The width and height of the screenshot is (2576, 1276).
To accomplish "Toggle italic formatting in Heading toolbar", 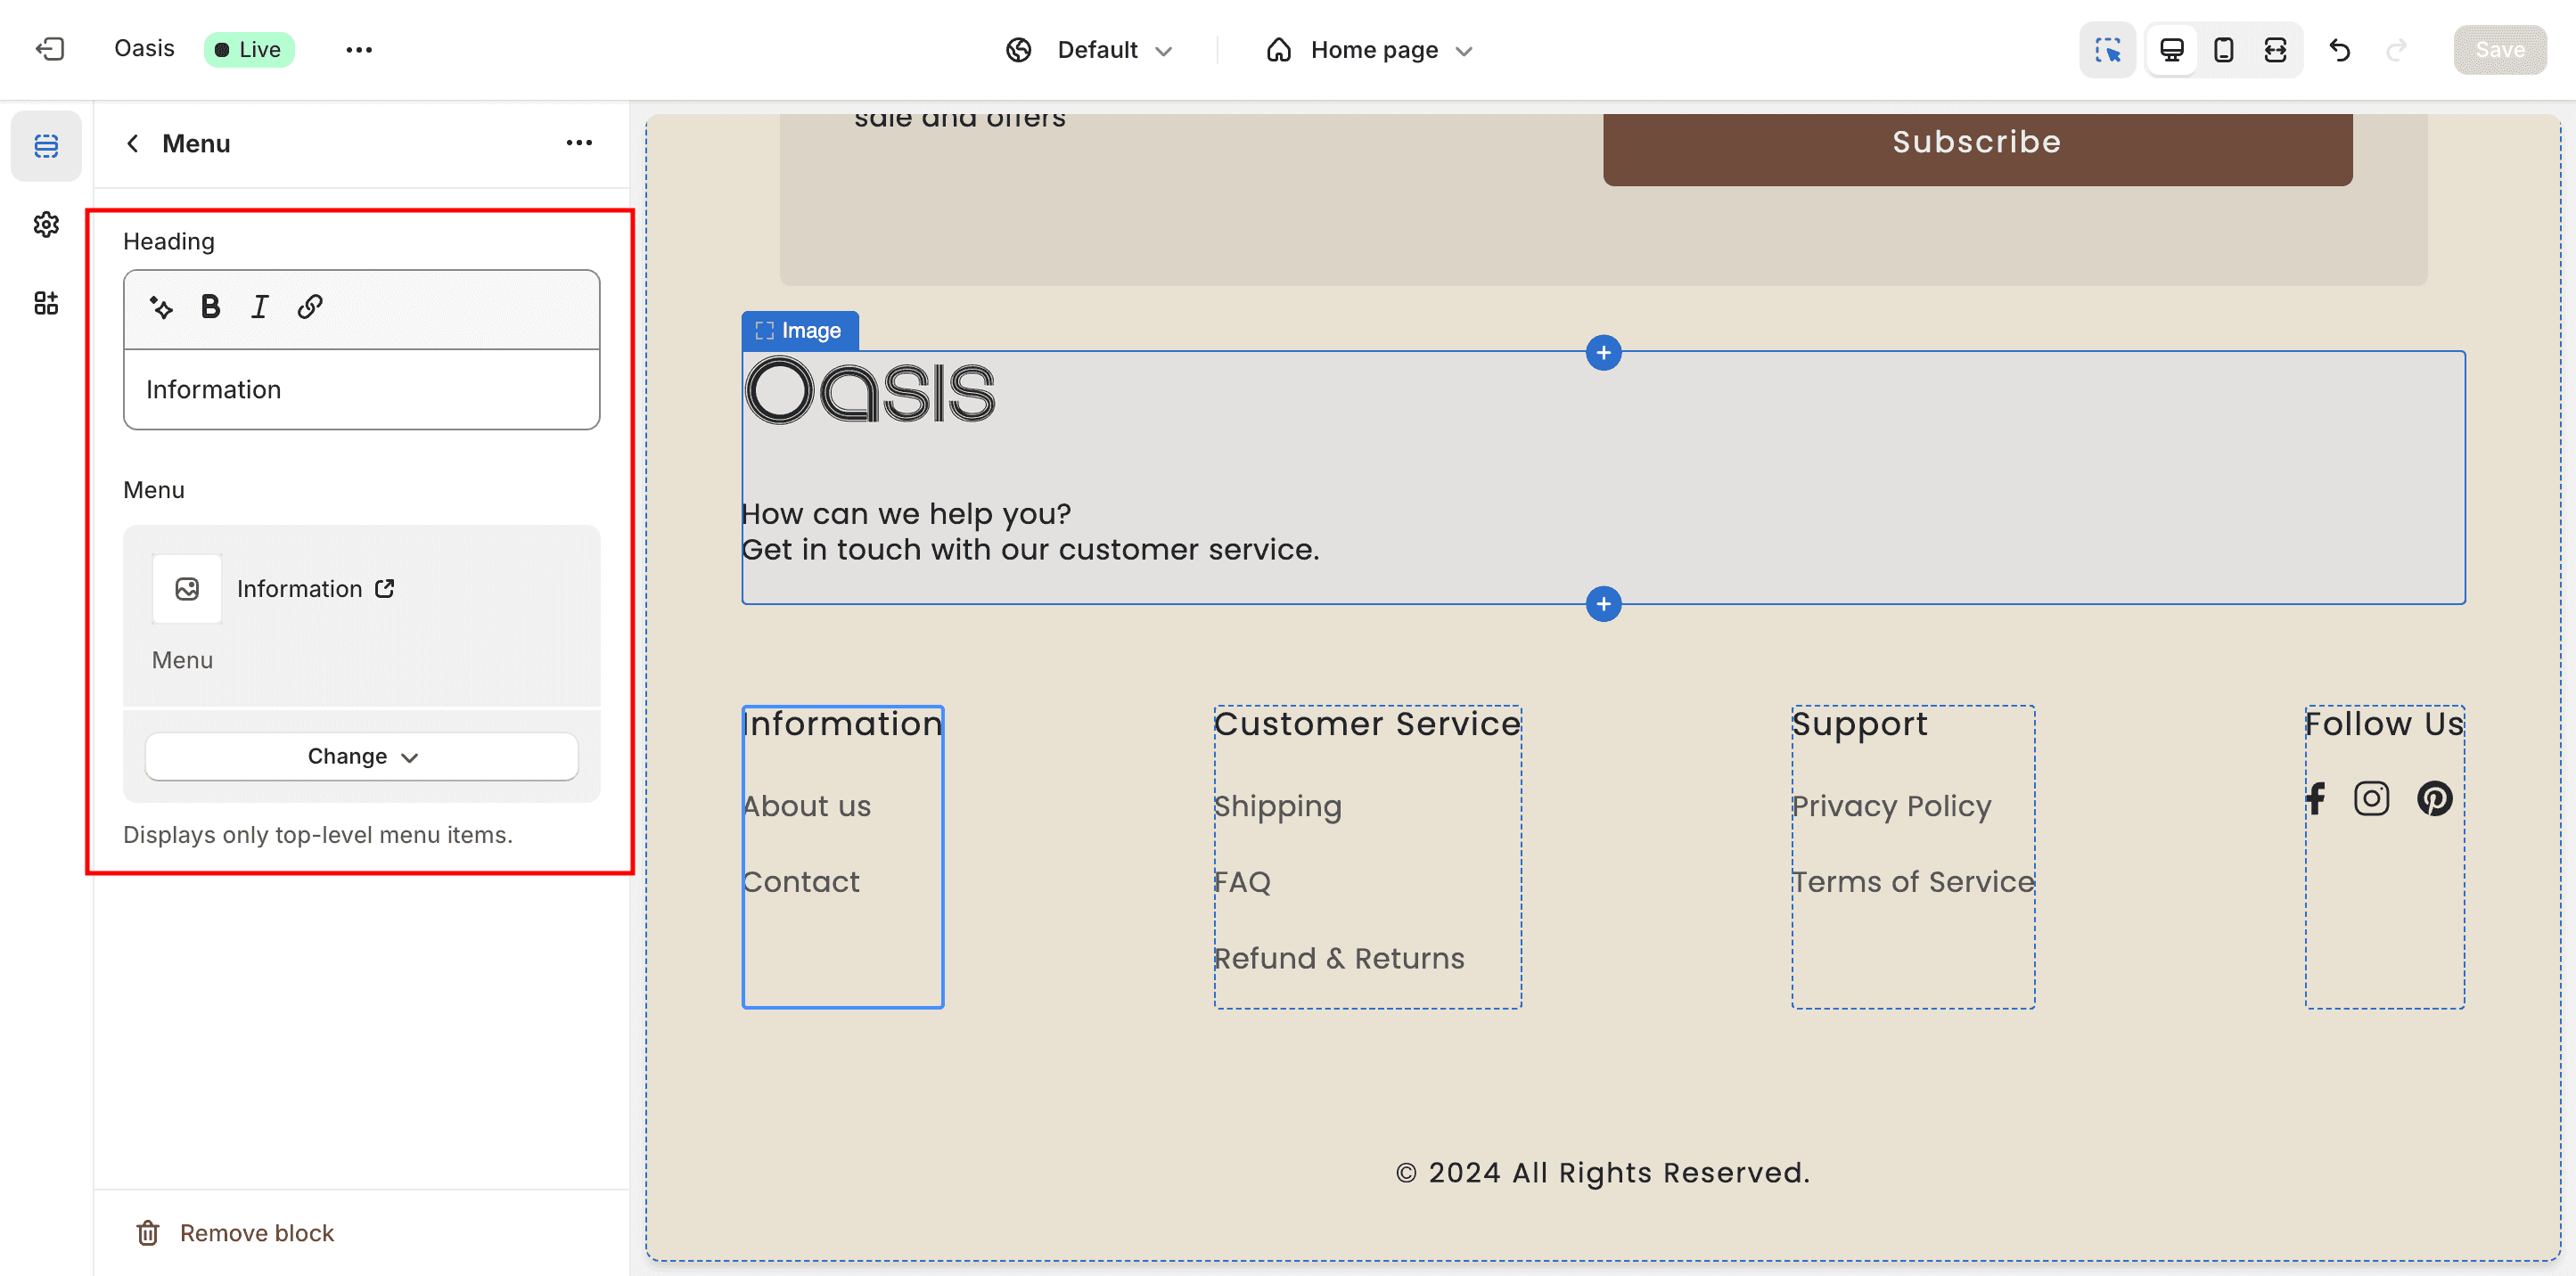I will pos(260,307).
